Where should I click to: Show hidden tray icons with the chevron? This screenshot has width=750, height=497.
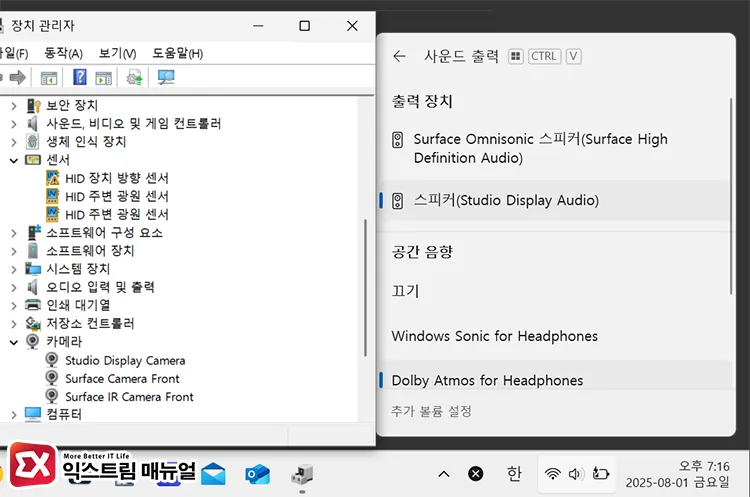click(x=444, y=474)
